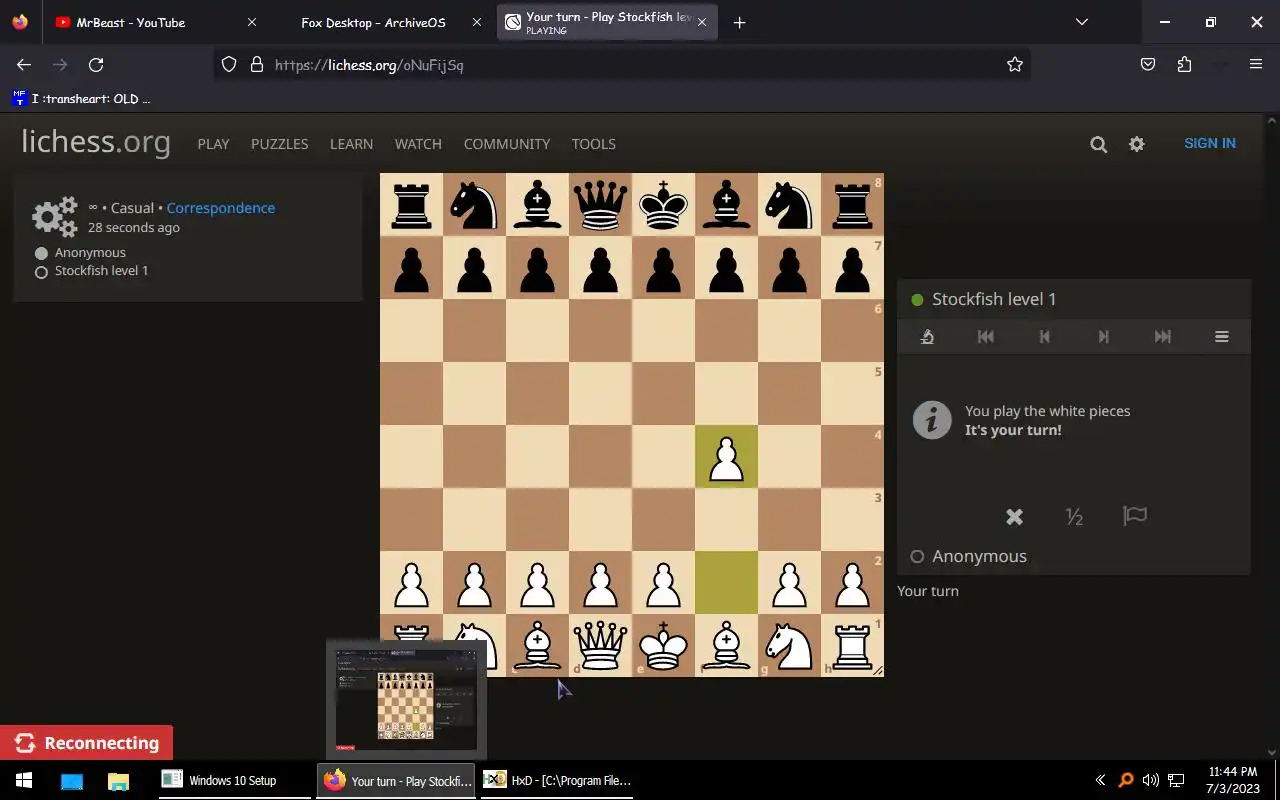Click the taskbar window preview thumbnail
This screenshot has width=1280, height=800.
click(x=406, y=699)
